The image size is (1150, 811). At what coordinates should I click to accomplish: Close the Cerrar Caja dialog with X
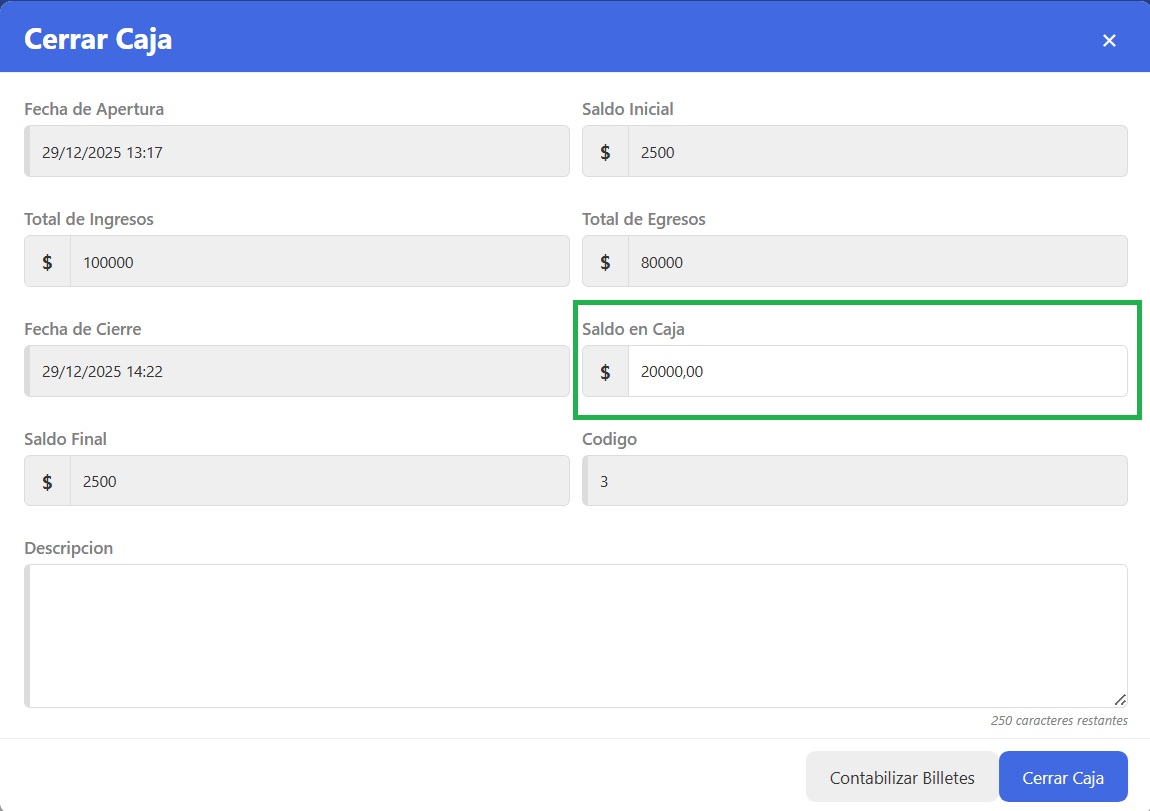[x=1108, y=40]
